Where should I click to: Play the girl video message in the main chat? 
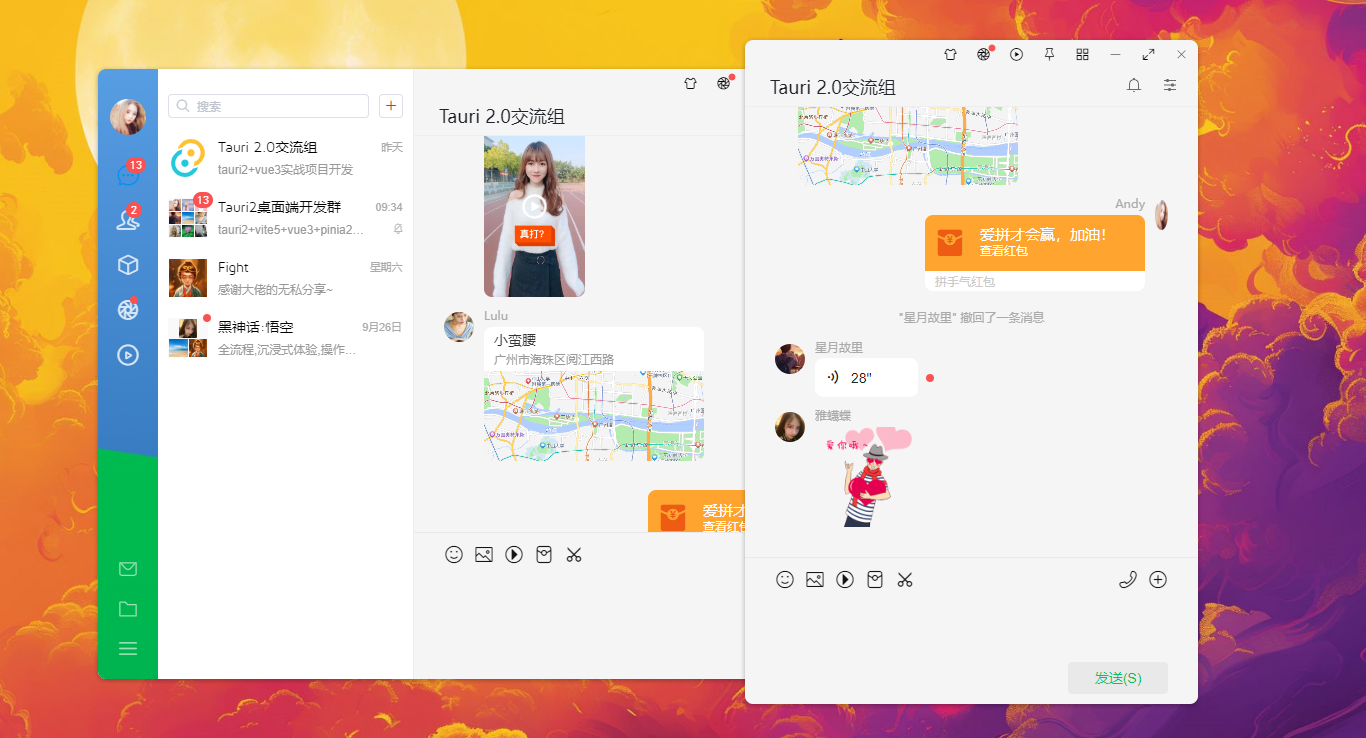534,207
